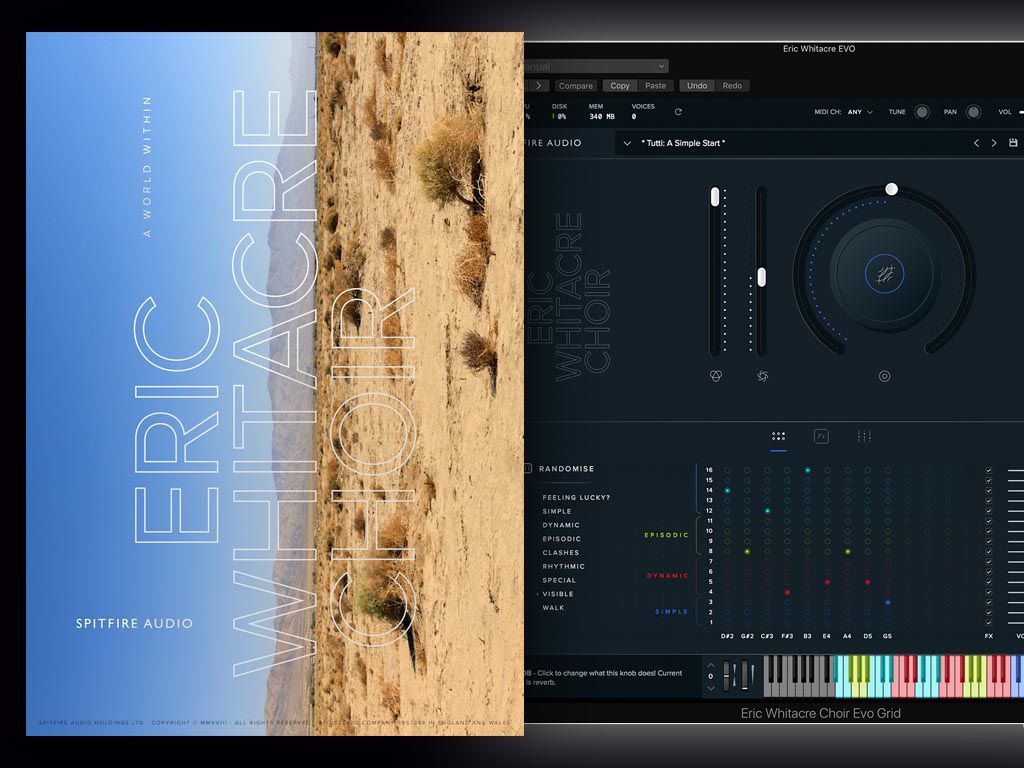This screenshot has height=768, width=1024.
Task: Toggle the FX checkbox for row 1
Action: point(989,622)
